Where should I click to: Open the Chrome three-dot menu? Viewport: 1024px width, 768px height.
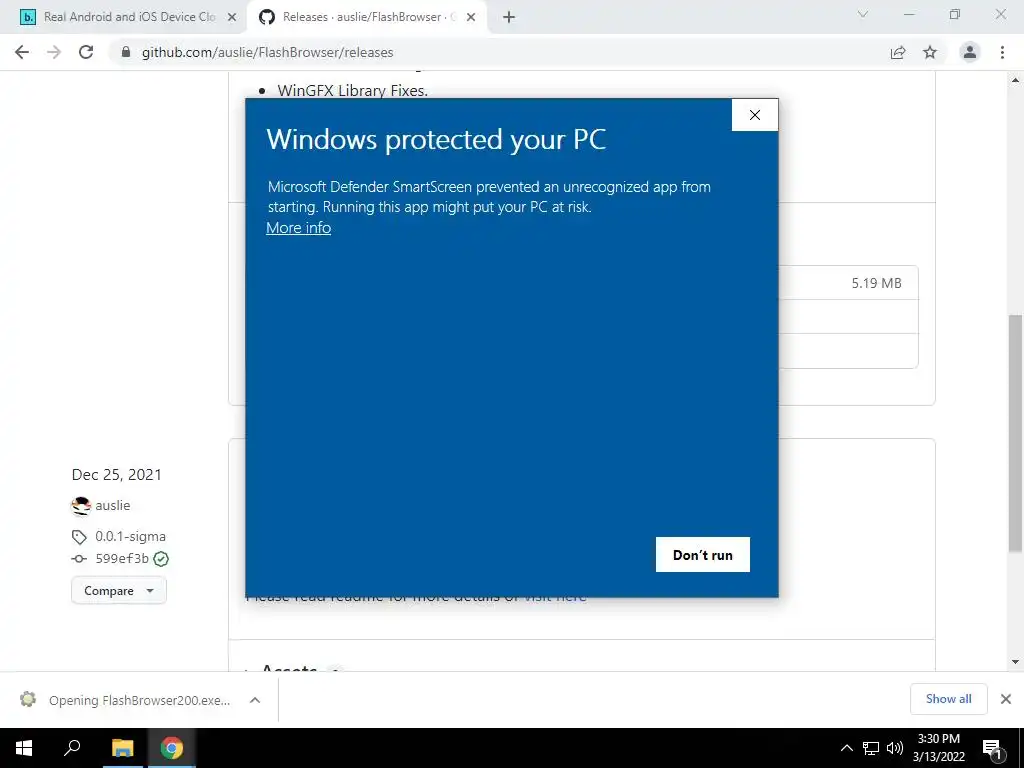coord(1002,52)
